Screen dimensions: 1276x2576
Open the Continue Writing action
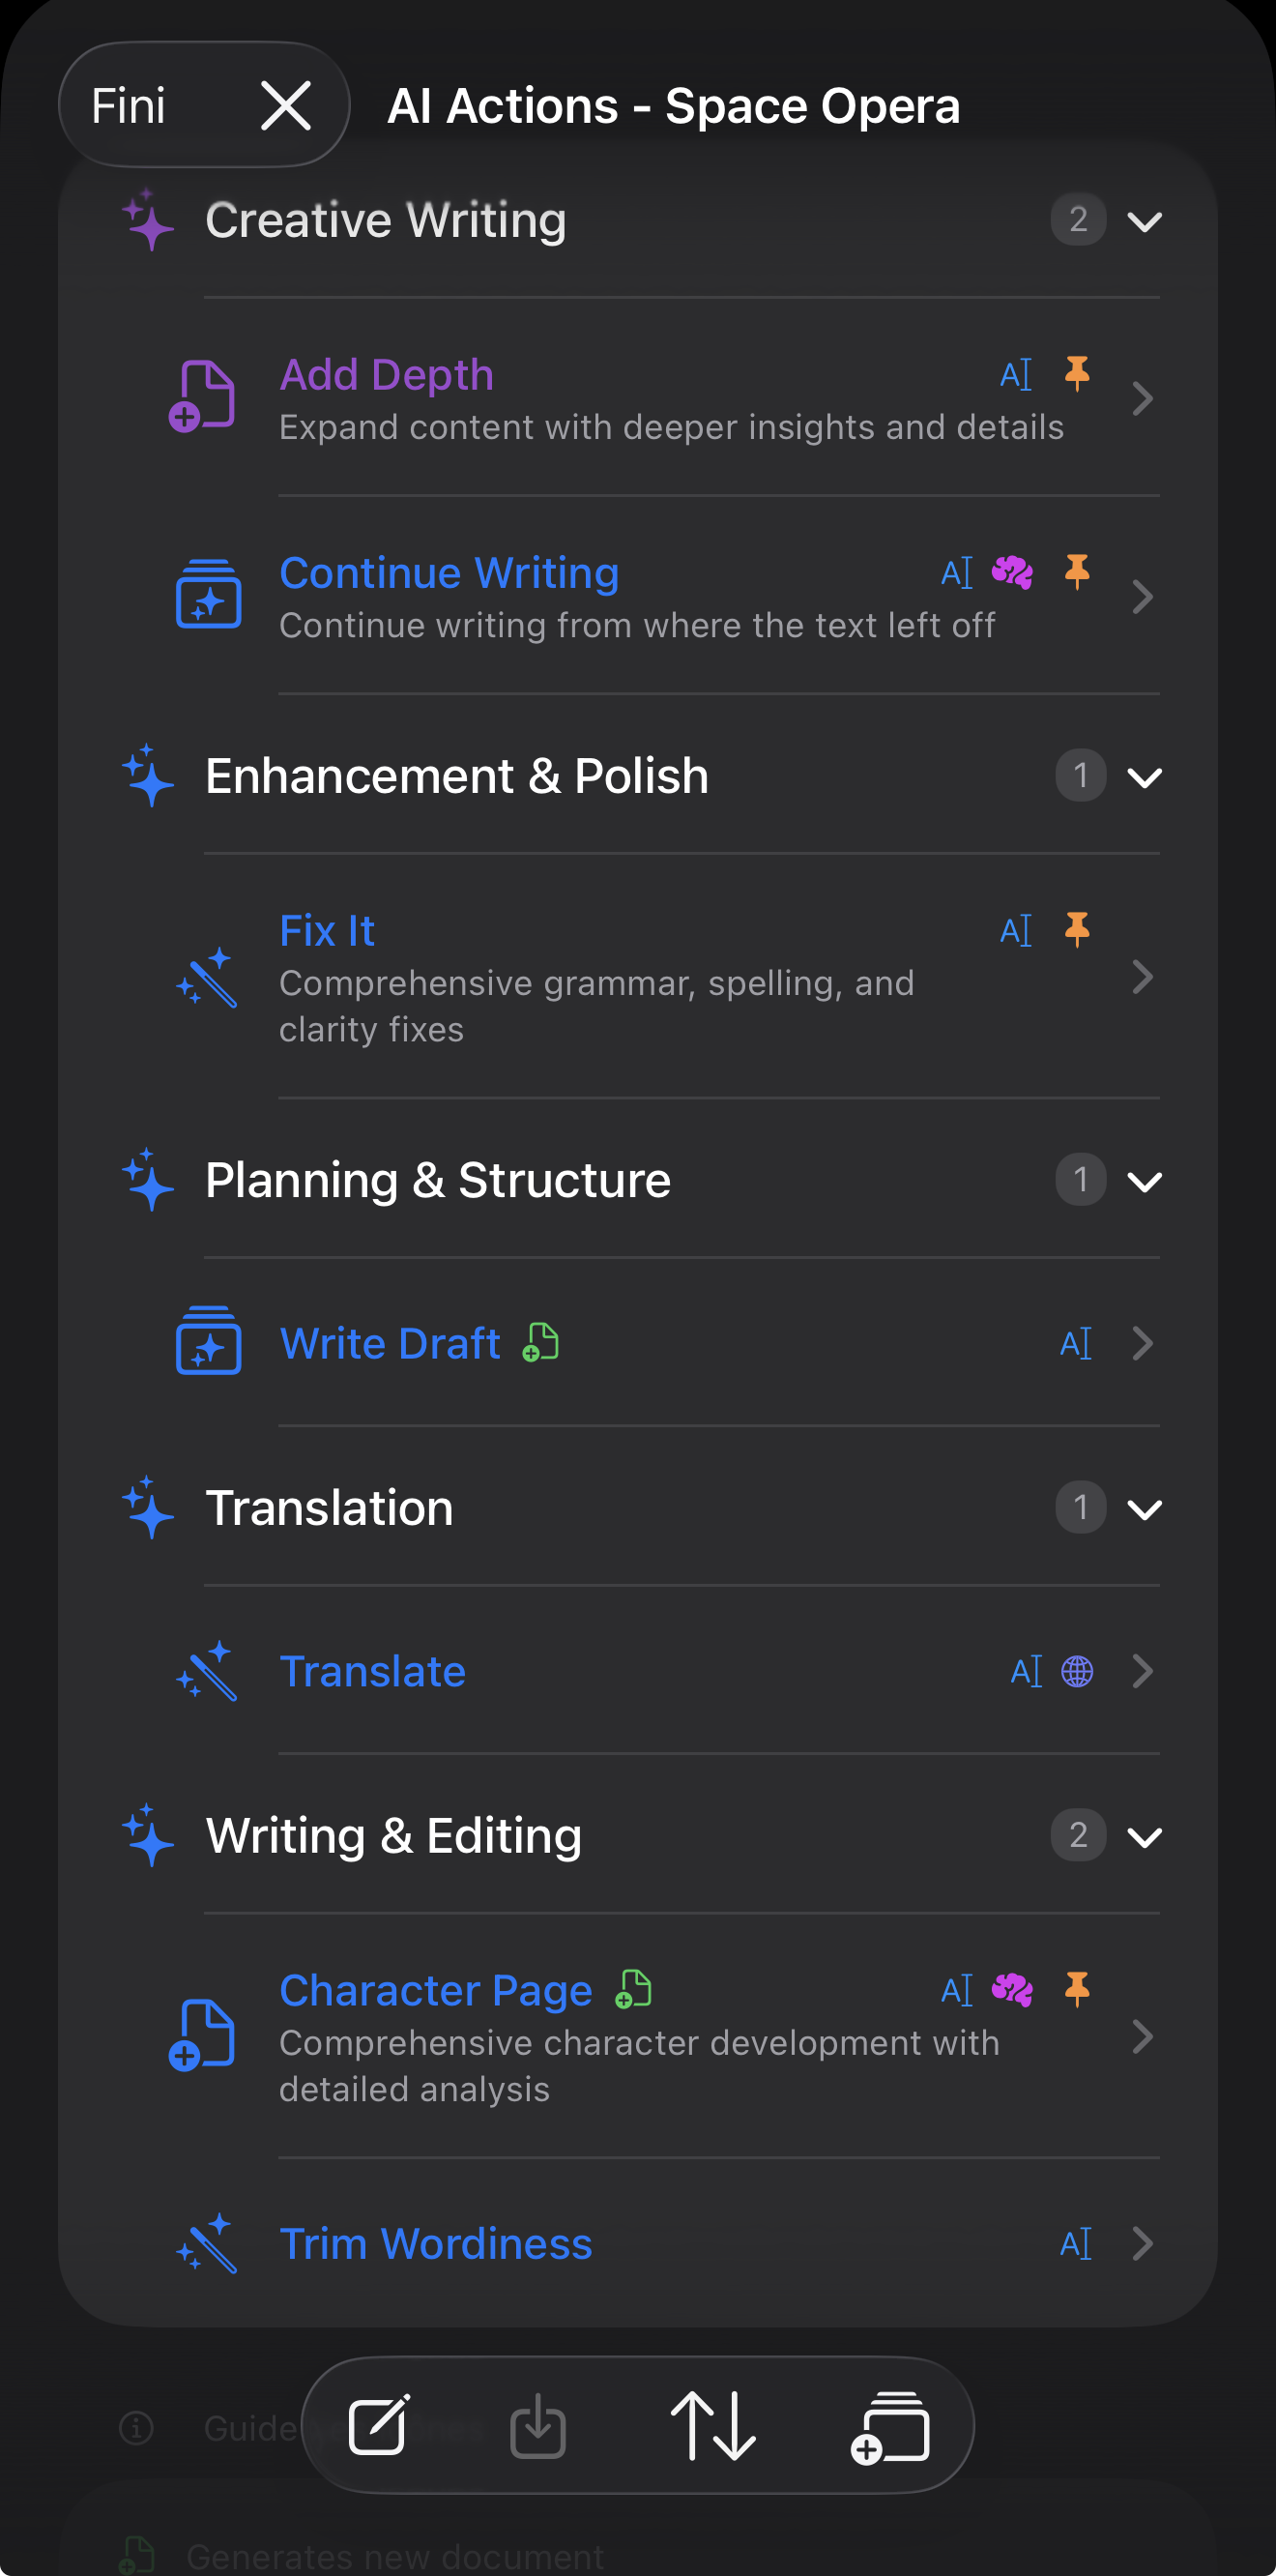(x=449, y=572)
